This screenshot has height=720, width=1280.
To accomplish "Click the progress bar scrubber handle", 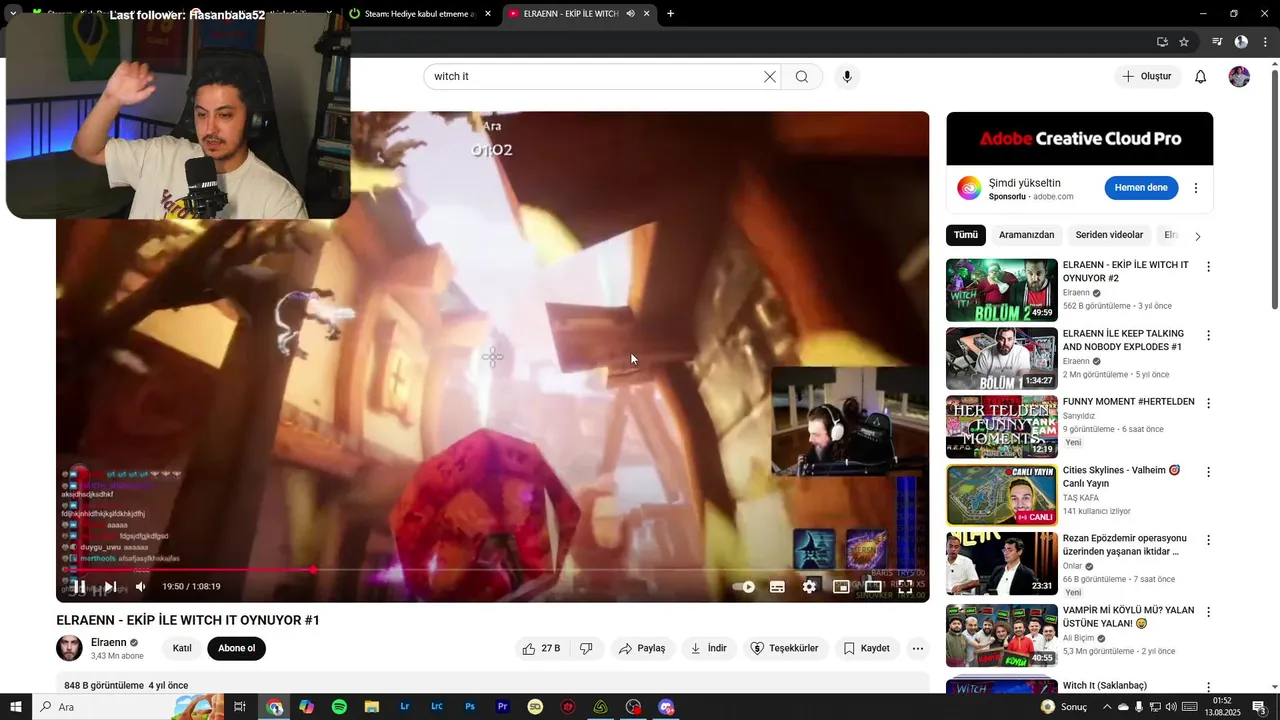I will [313, 570].
